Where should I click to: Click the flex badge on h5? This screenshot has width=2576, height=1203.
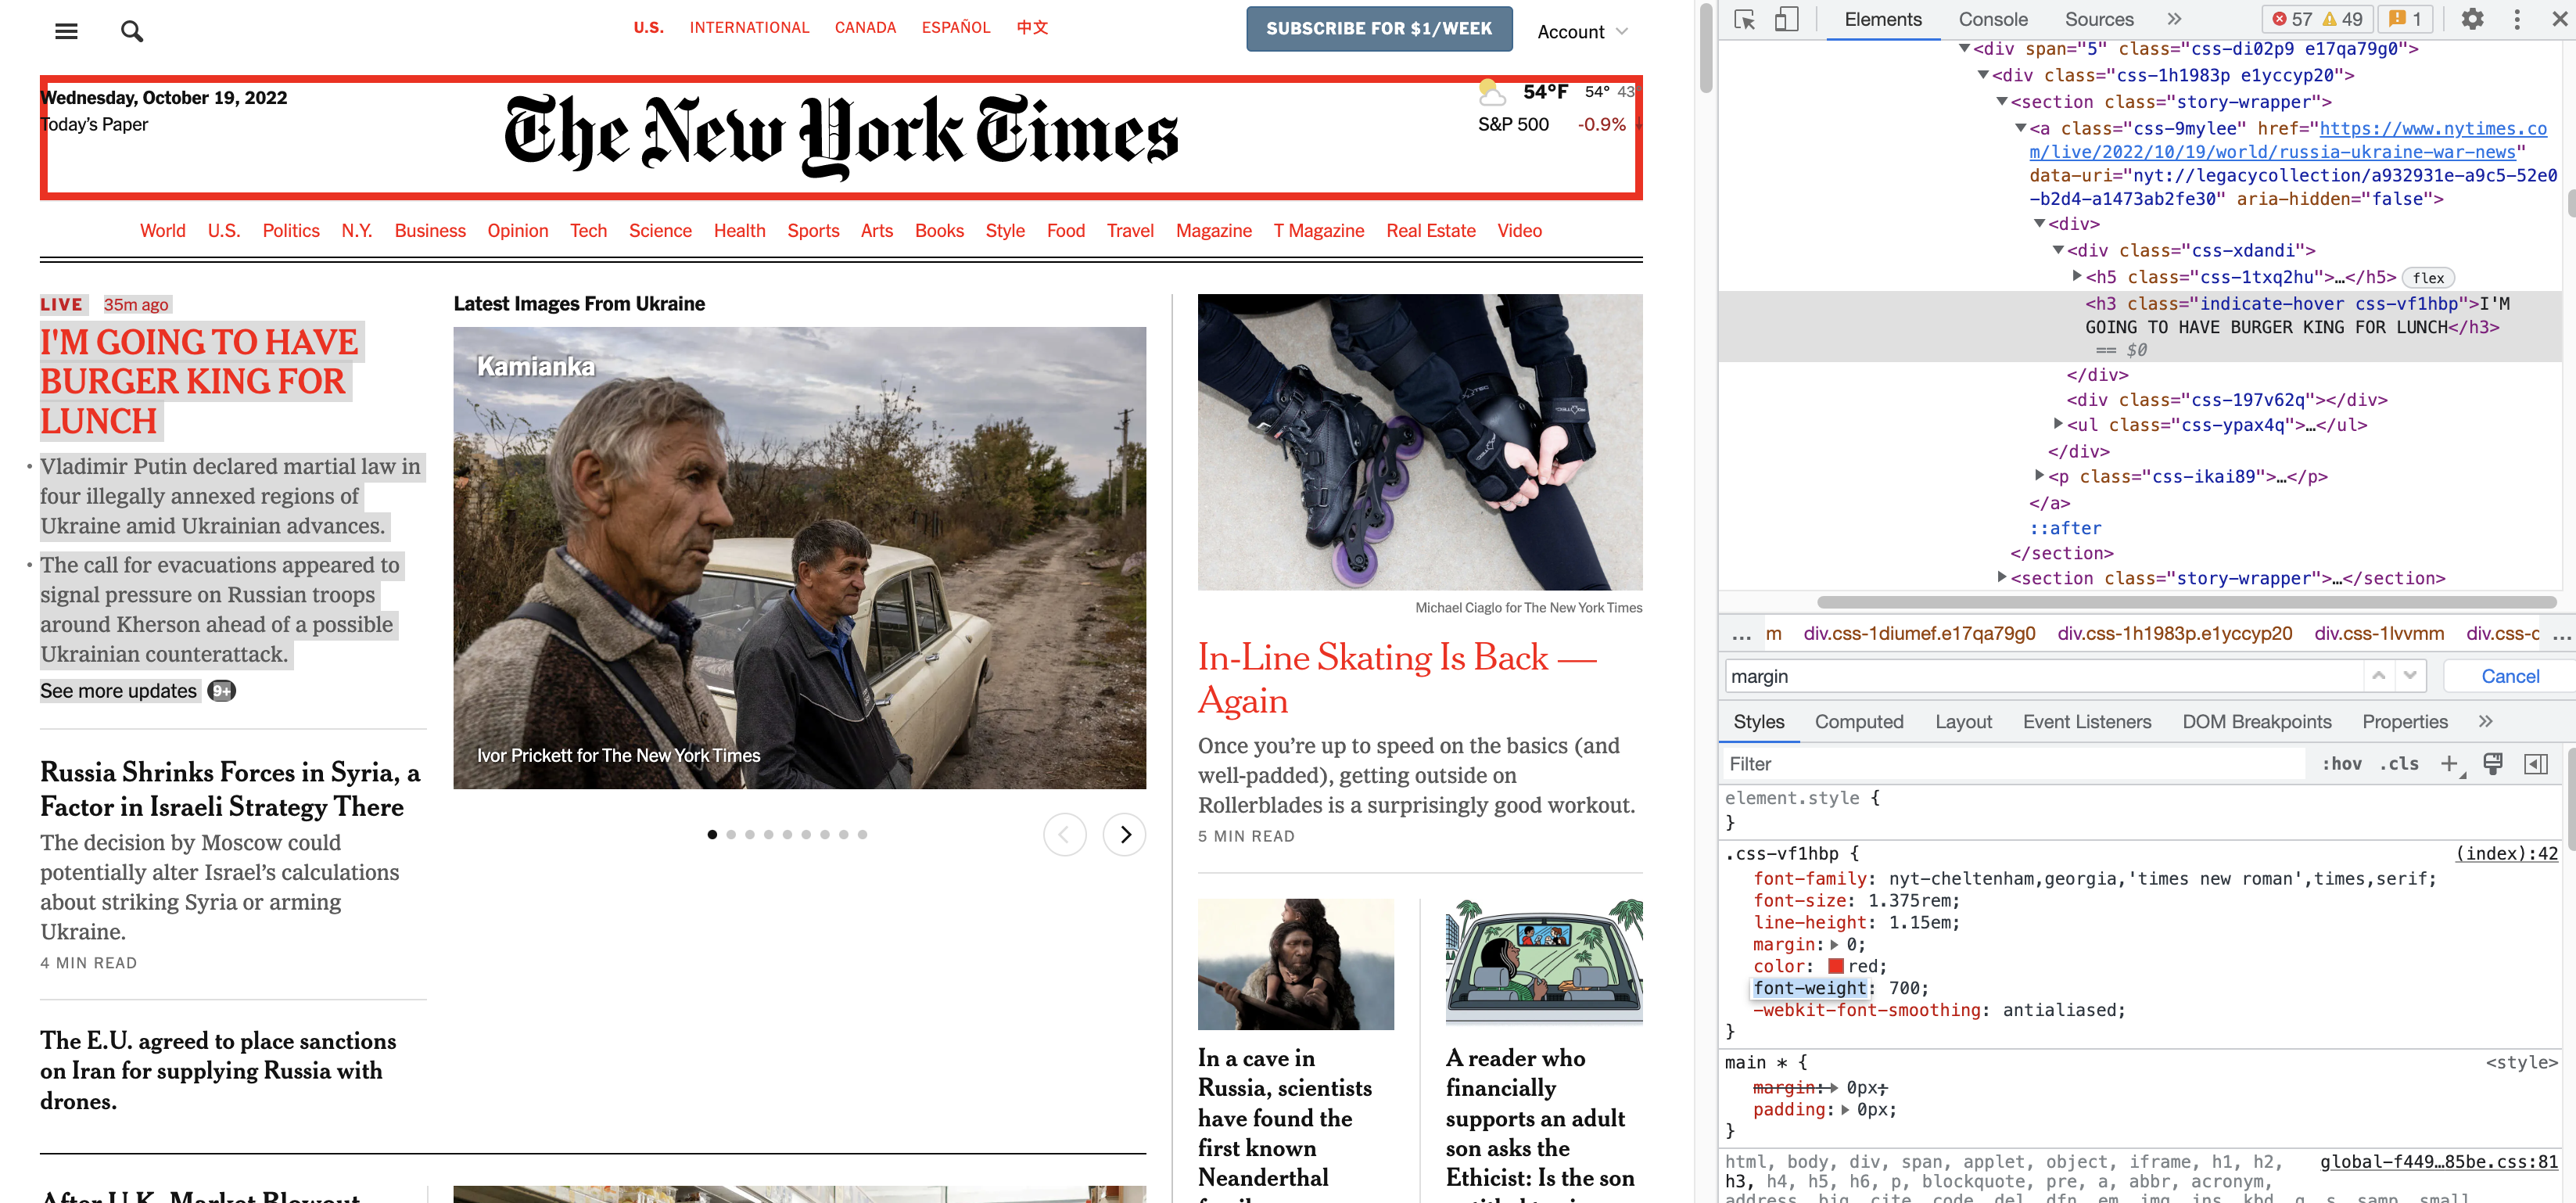point(2428,278)
